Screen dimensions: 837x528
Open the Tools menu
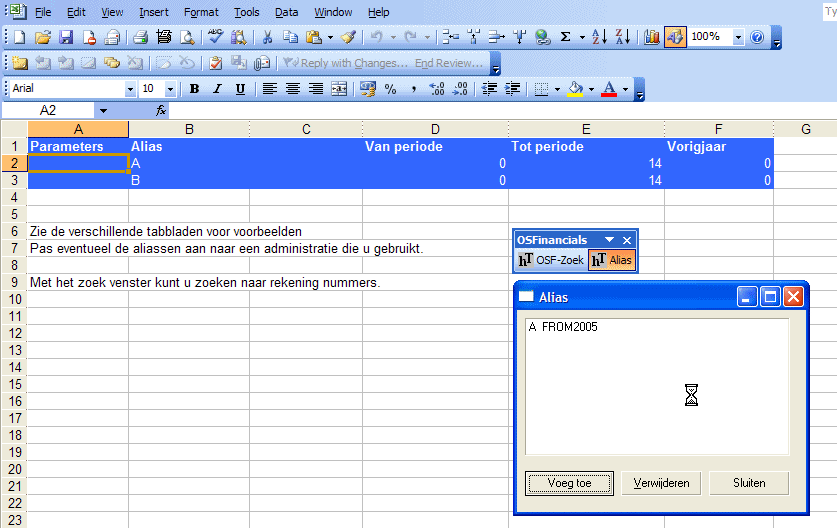[247, 12]
